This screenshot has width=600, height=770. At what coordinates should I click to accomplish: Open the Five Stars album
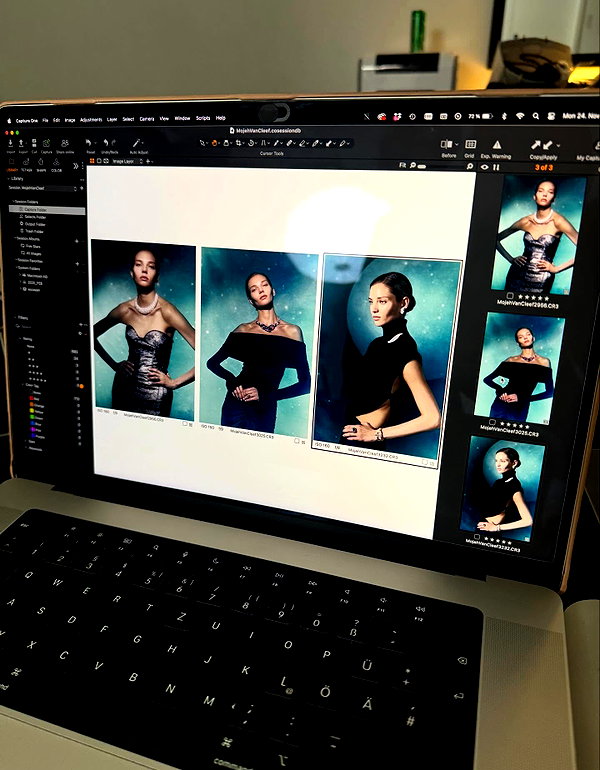[x=30, y=246]
